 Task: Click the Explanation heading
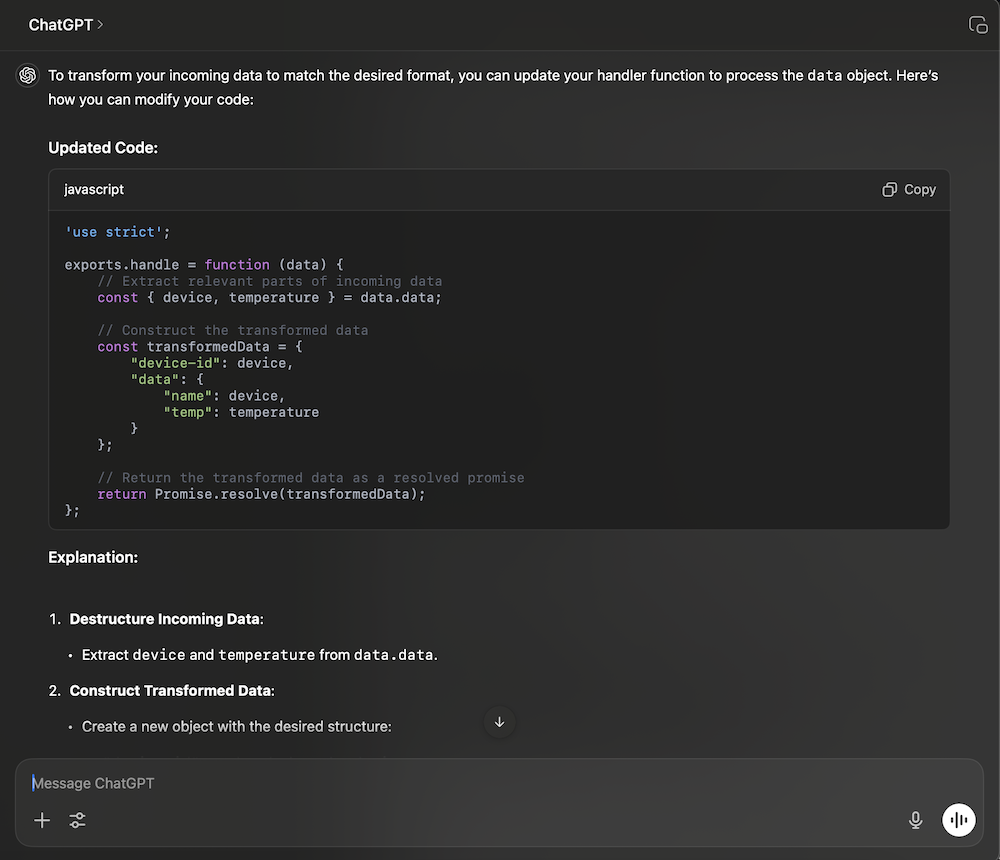tap(93, 557)
